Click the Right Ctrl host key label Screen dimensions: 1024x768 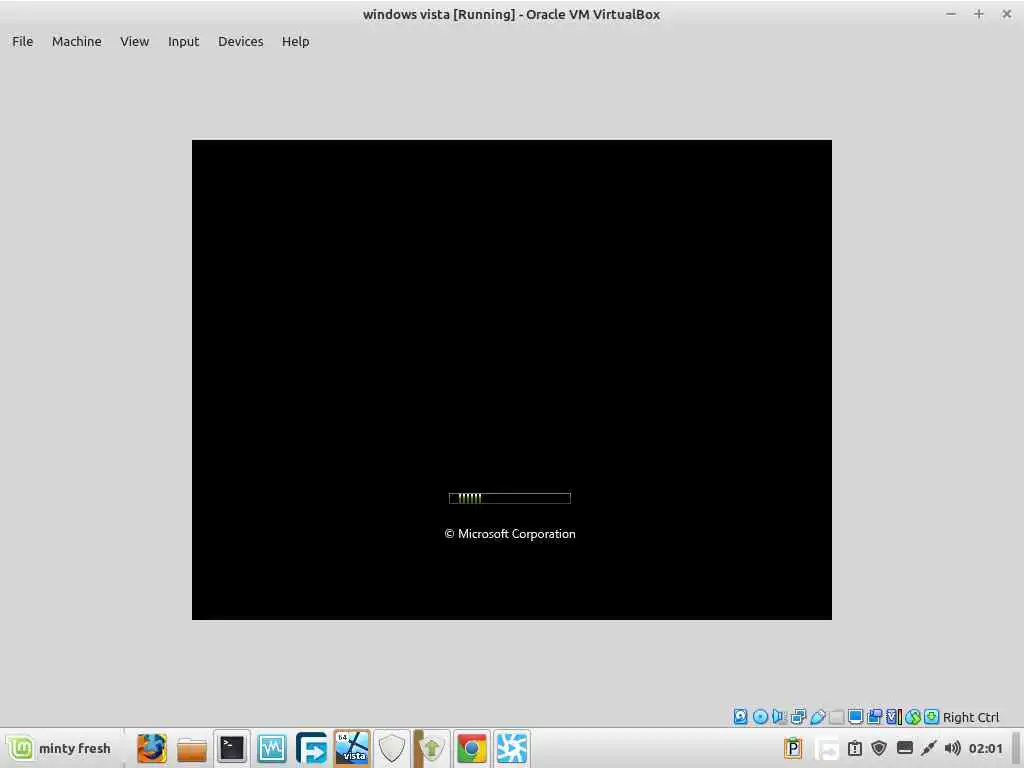click(x=970, y=717)
